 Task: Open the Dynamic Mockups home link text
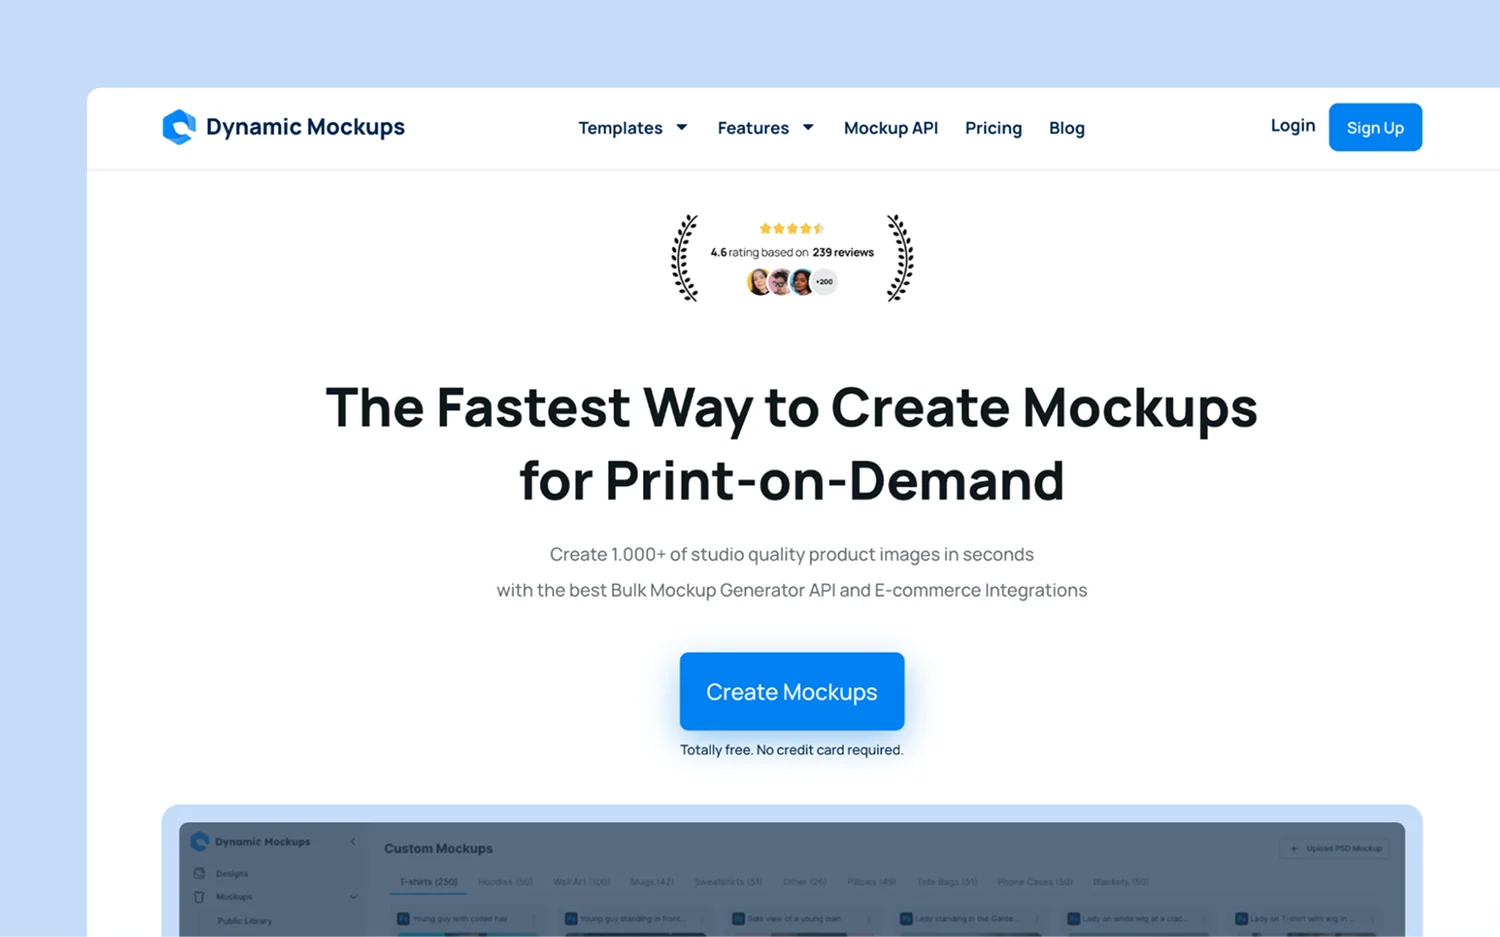[305, 127]
